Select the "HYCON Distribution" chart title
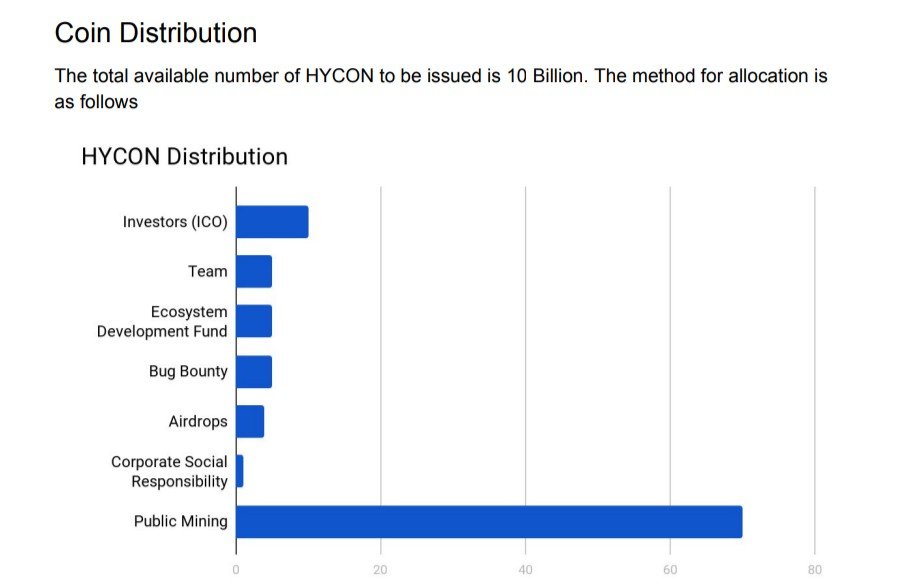Image resolution: width=914 pixels, height=586 pixels. pyautogui.click(x=184, y=157)
